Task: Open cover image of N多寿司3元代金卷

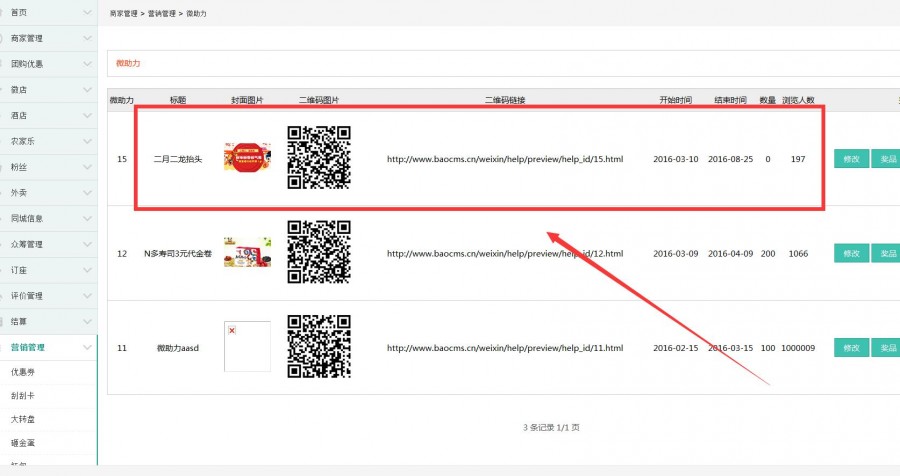Action: coord(247,252)
